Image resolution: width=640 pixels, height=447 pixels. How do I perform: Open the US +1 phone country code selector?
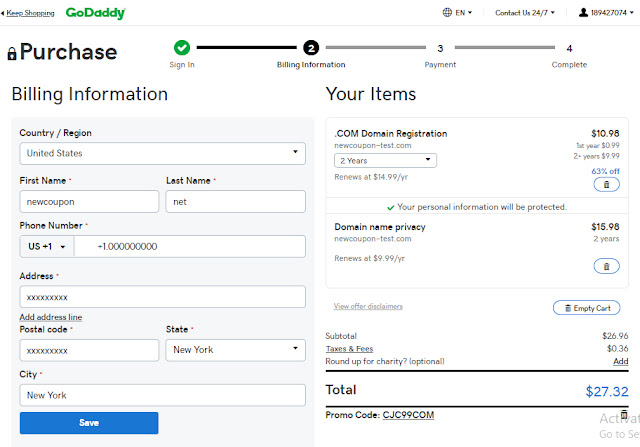(x=47, y=246)
